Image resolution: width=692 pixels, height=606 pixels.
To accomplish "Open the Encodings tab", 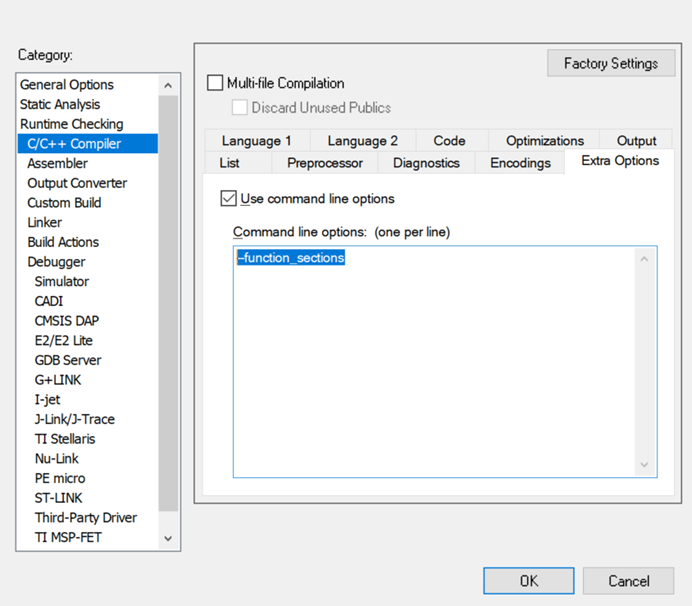I will coord(520,162).
